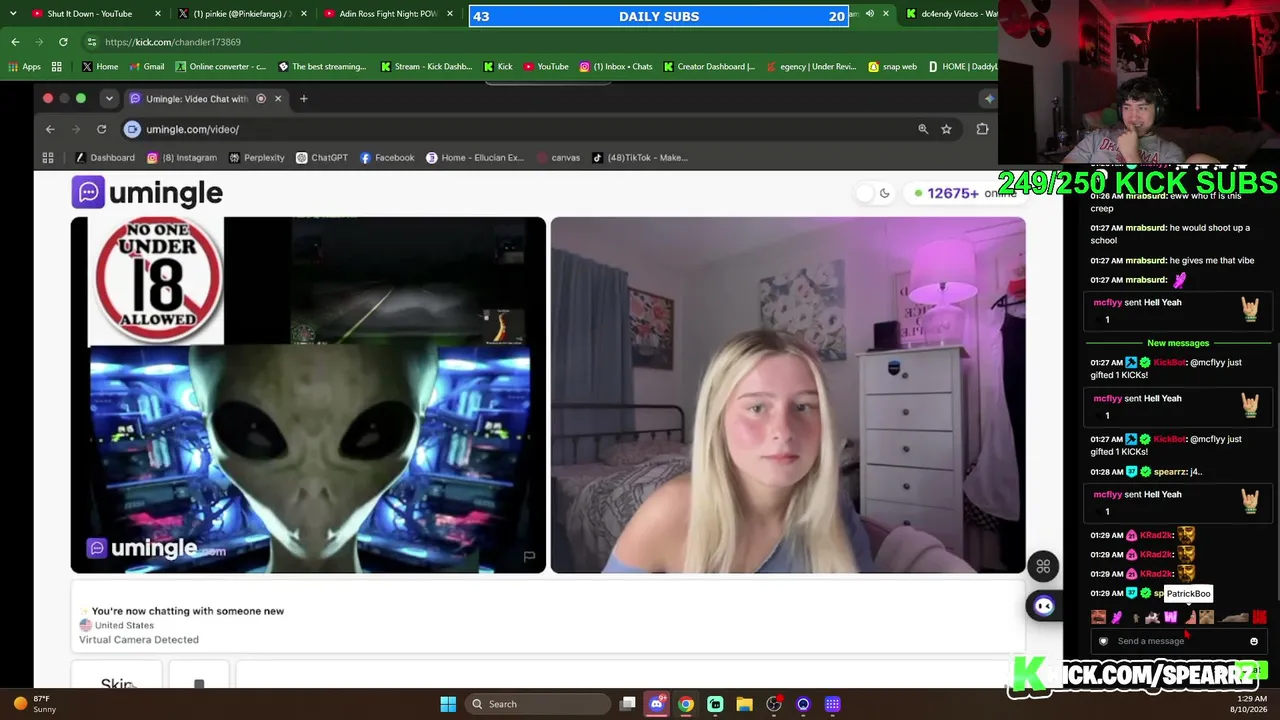The image size is (1280, 720).
Task: Jump to New messages in chat
Action: click(1178, 343)
